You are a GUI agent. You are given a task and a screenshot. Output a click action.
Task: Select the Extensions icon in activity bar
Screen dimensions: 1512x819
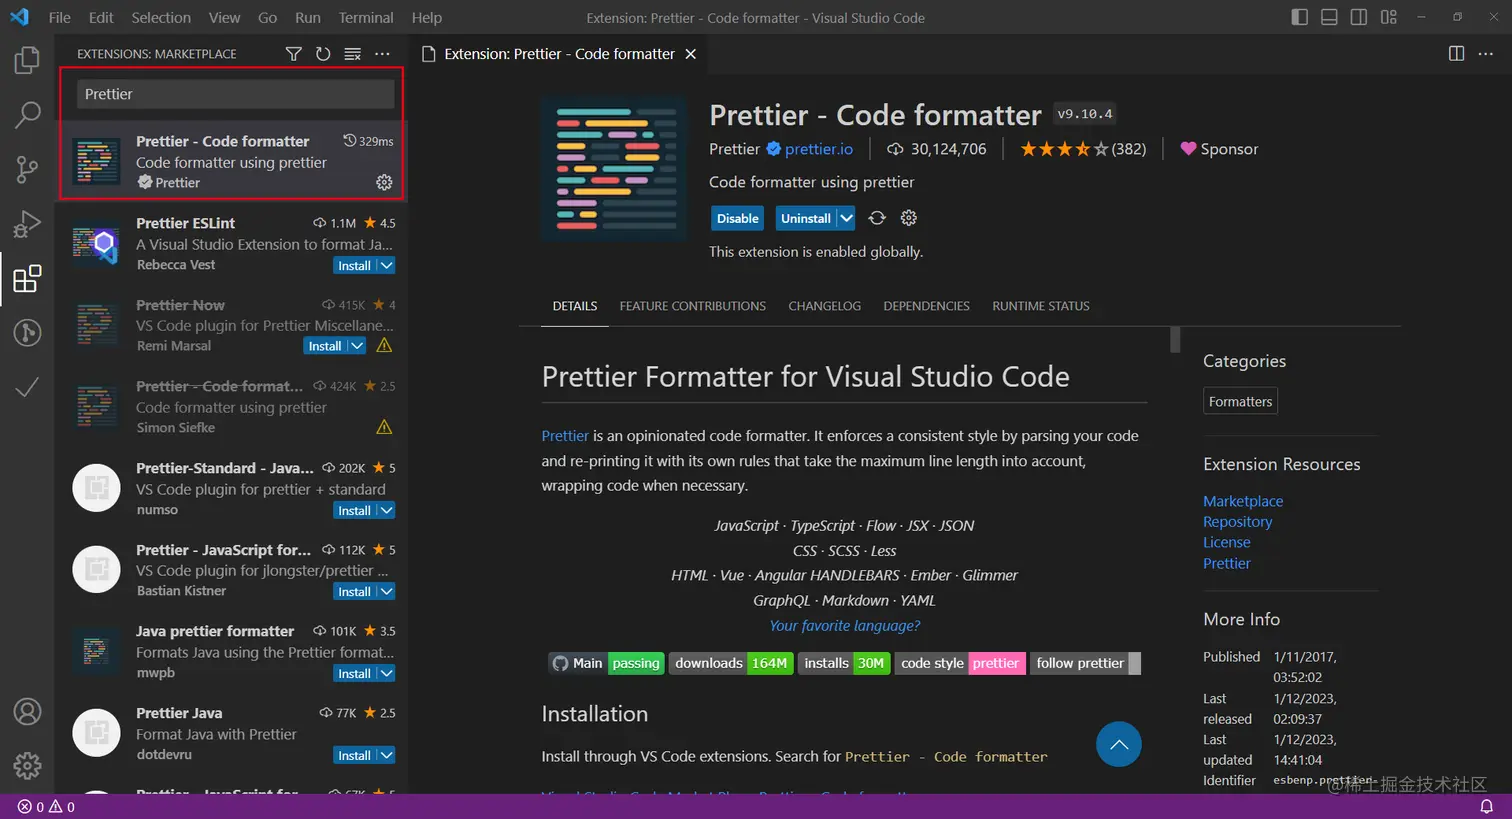27,278
